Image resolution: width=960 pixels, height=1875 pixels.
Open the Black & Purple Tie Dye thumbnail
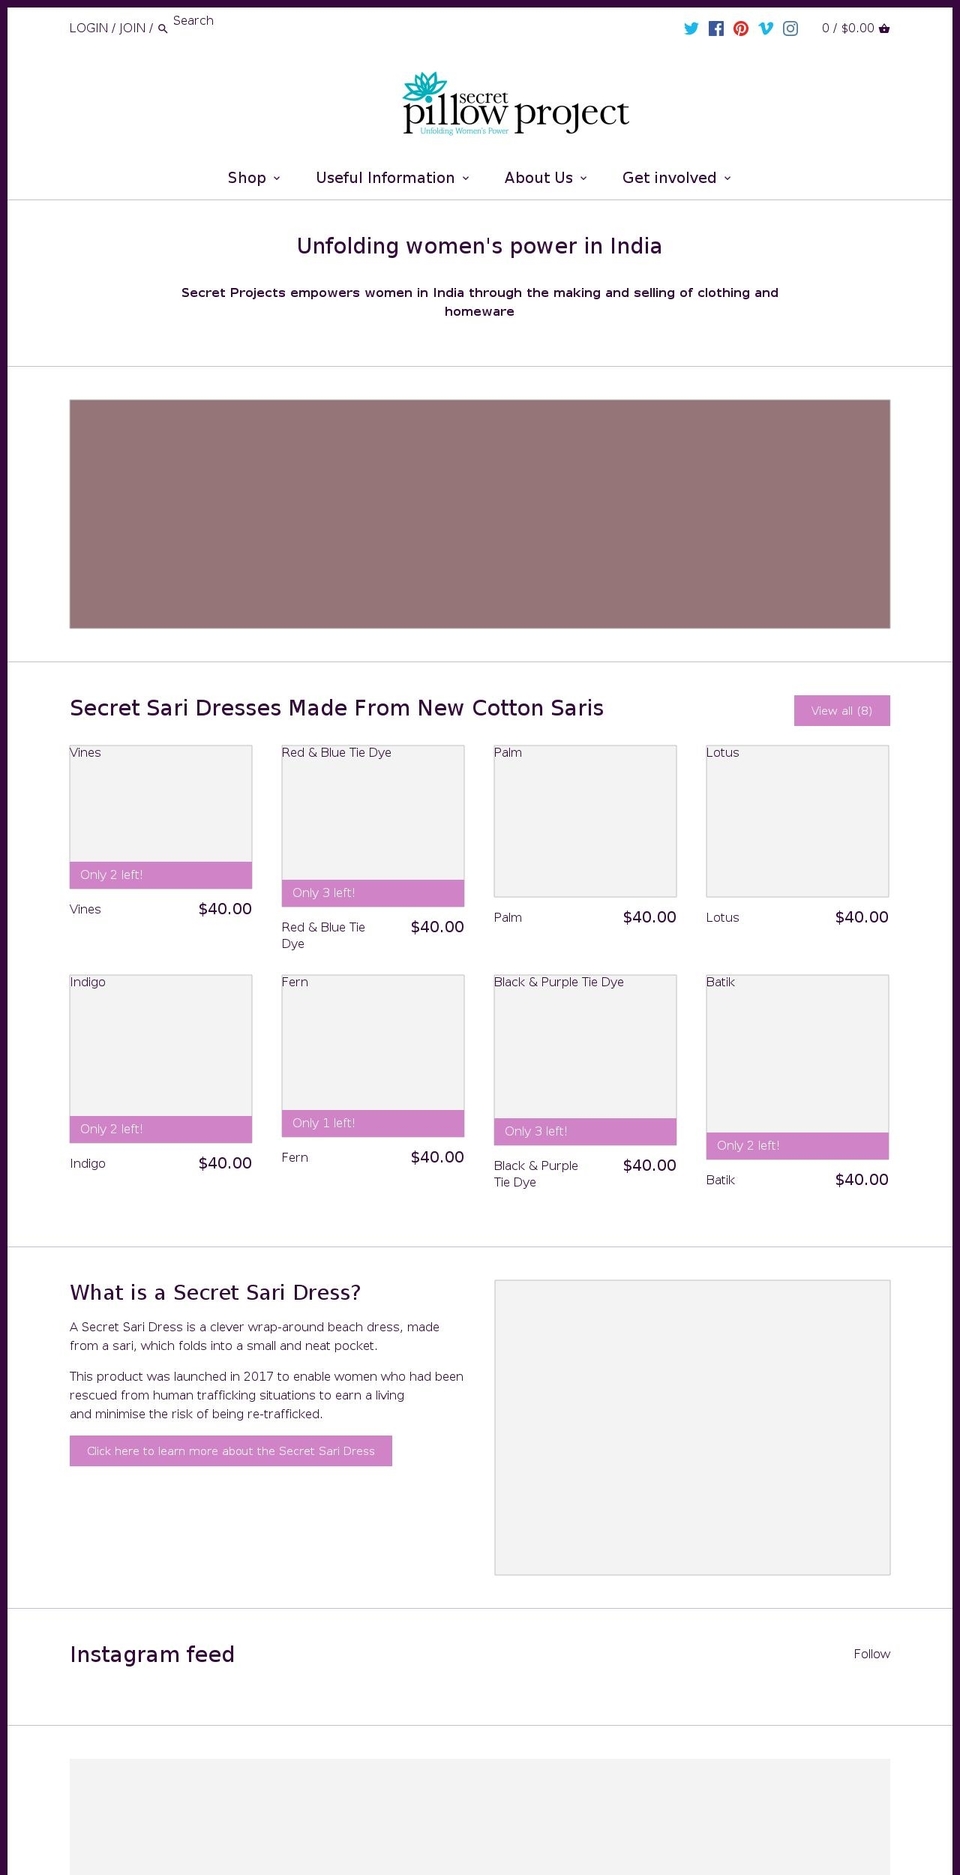585,1059
